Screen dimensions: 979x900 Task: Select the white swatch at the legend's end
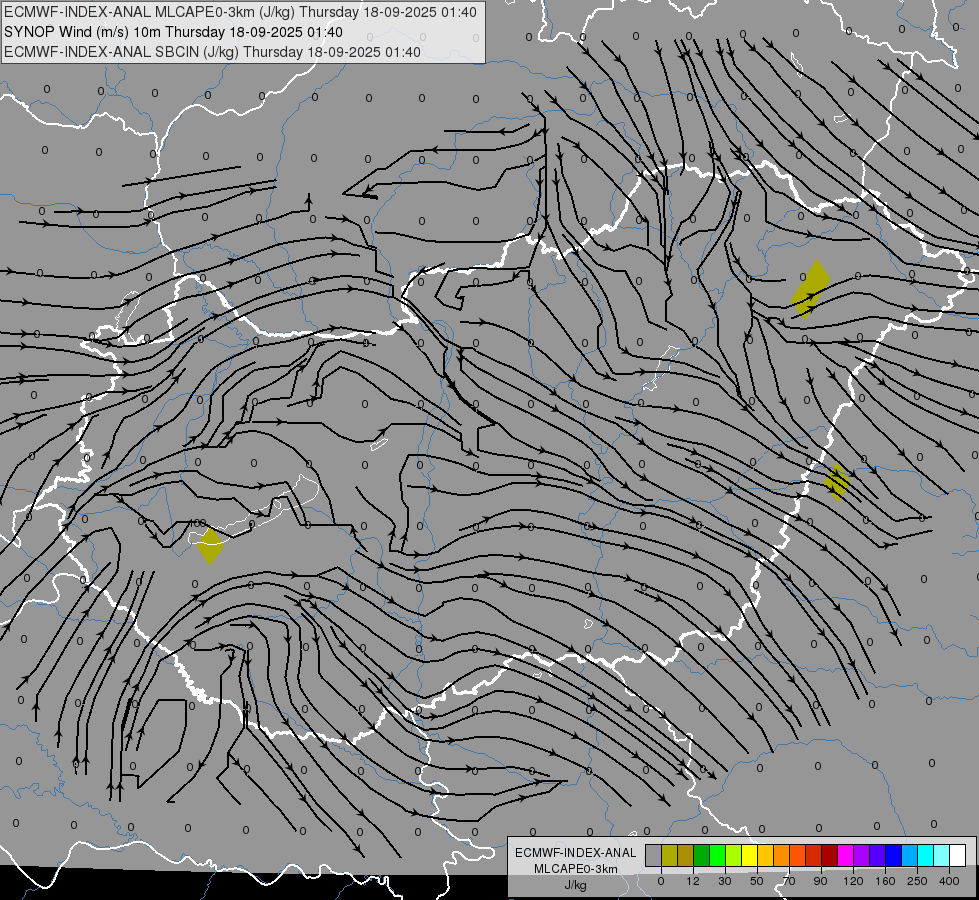click(958, 855)
